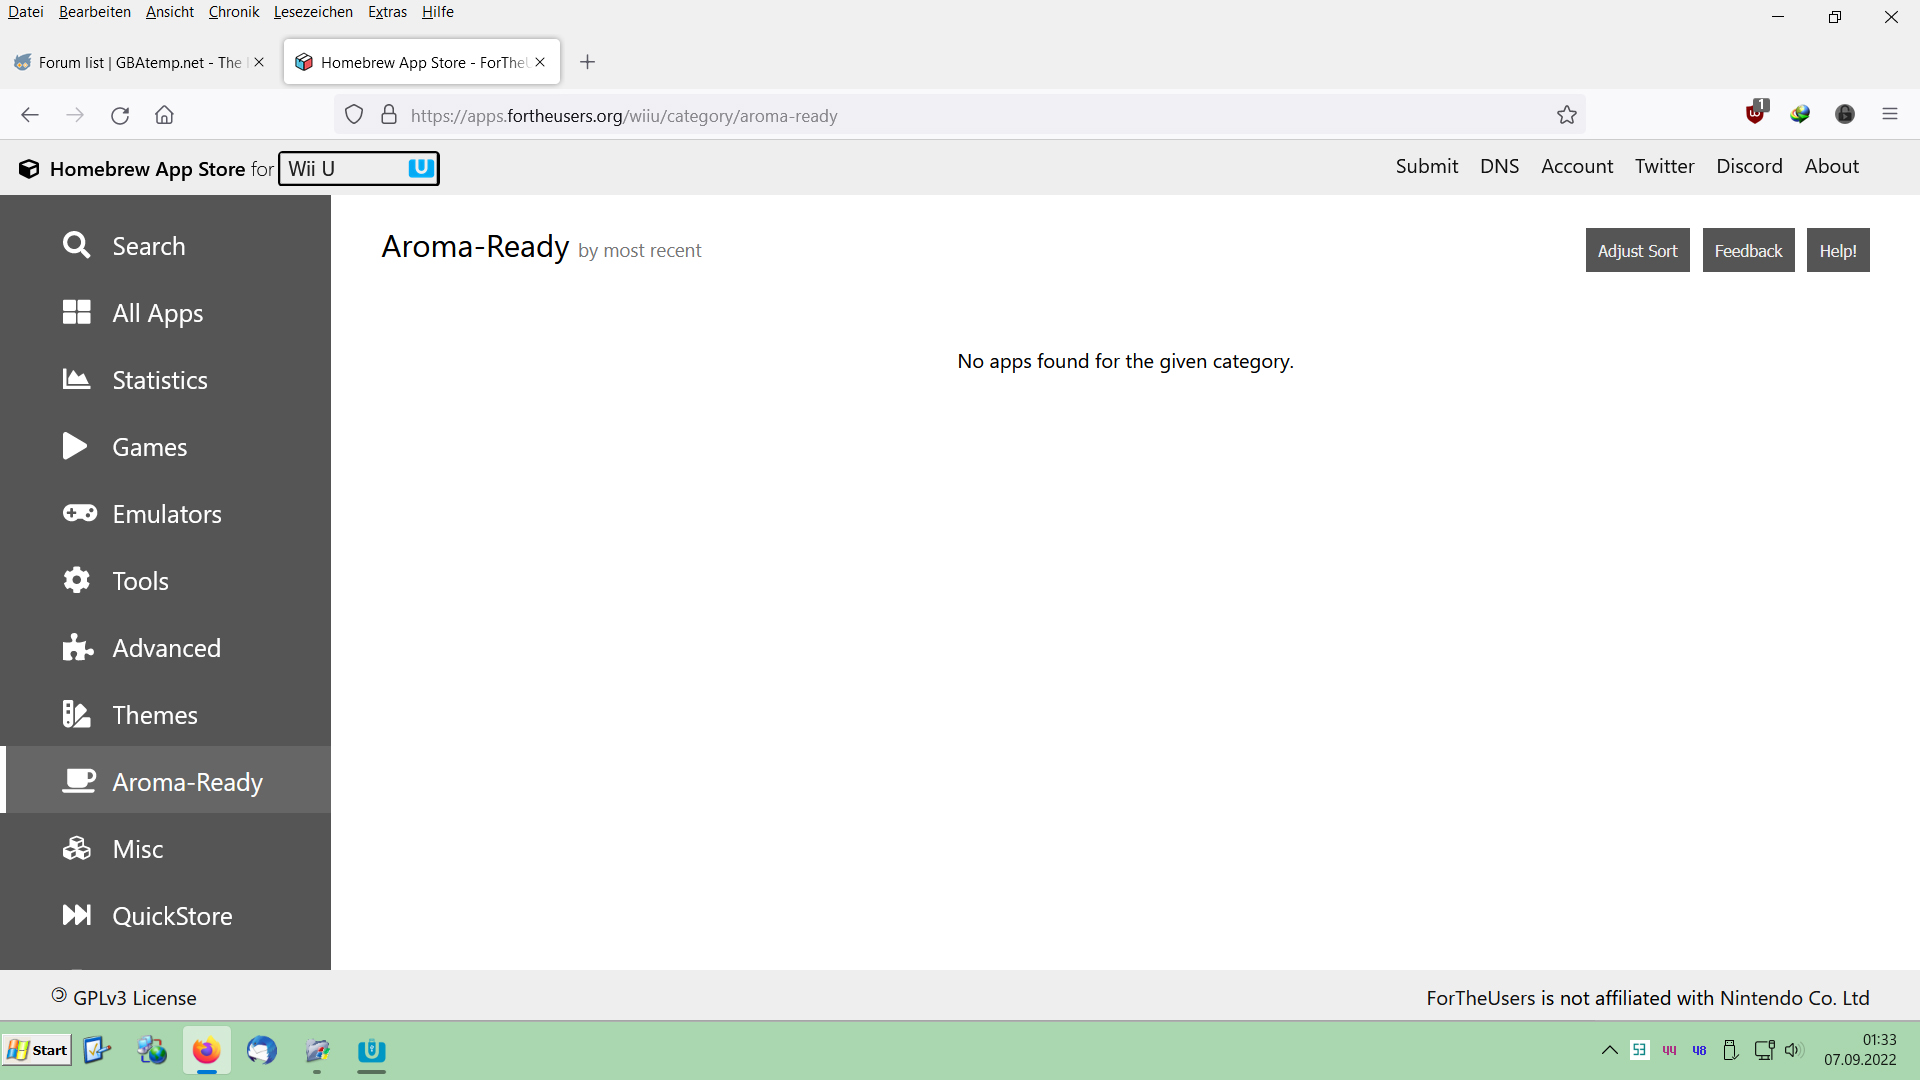Viewport: 1920px width, 1080px height.
Task: Click the tracking protection shield icon
Action: pos(354,115)
